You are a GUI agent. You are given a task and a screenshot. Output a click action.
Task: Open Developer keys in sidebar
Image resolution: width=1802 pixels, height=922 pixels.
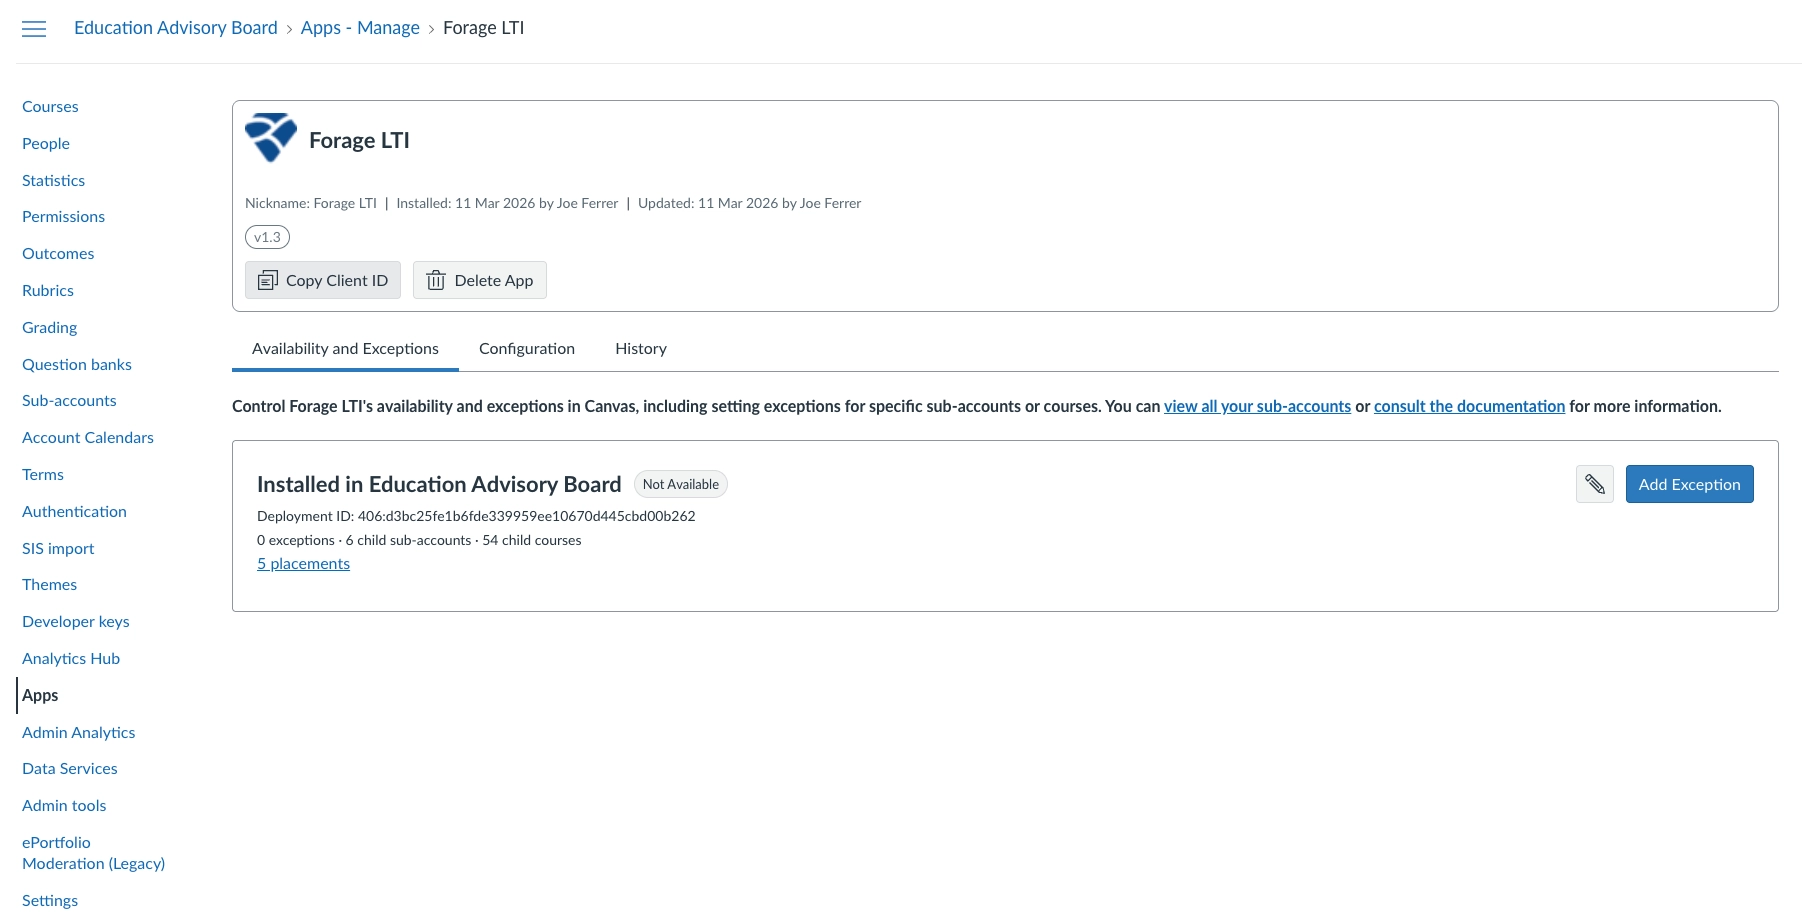tap(76, 621)
